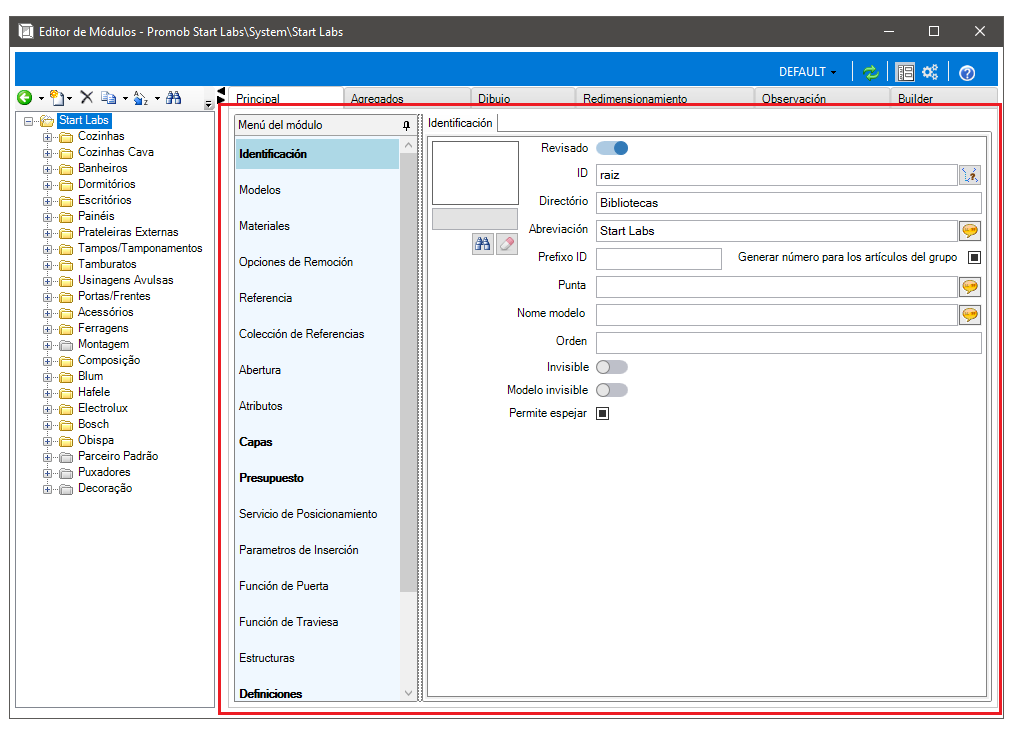The height and width of the screenshot is (733, 1024).
Task: Click the binoculars search icon above tree
Action: (x=173, y=98)
